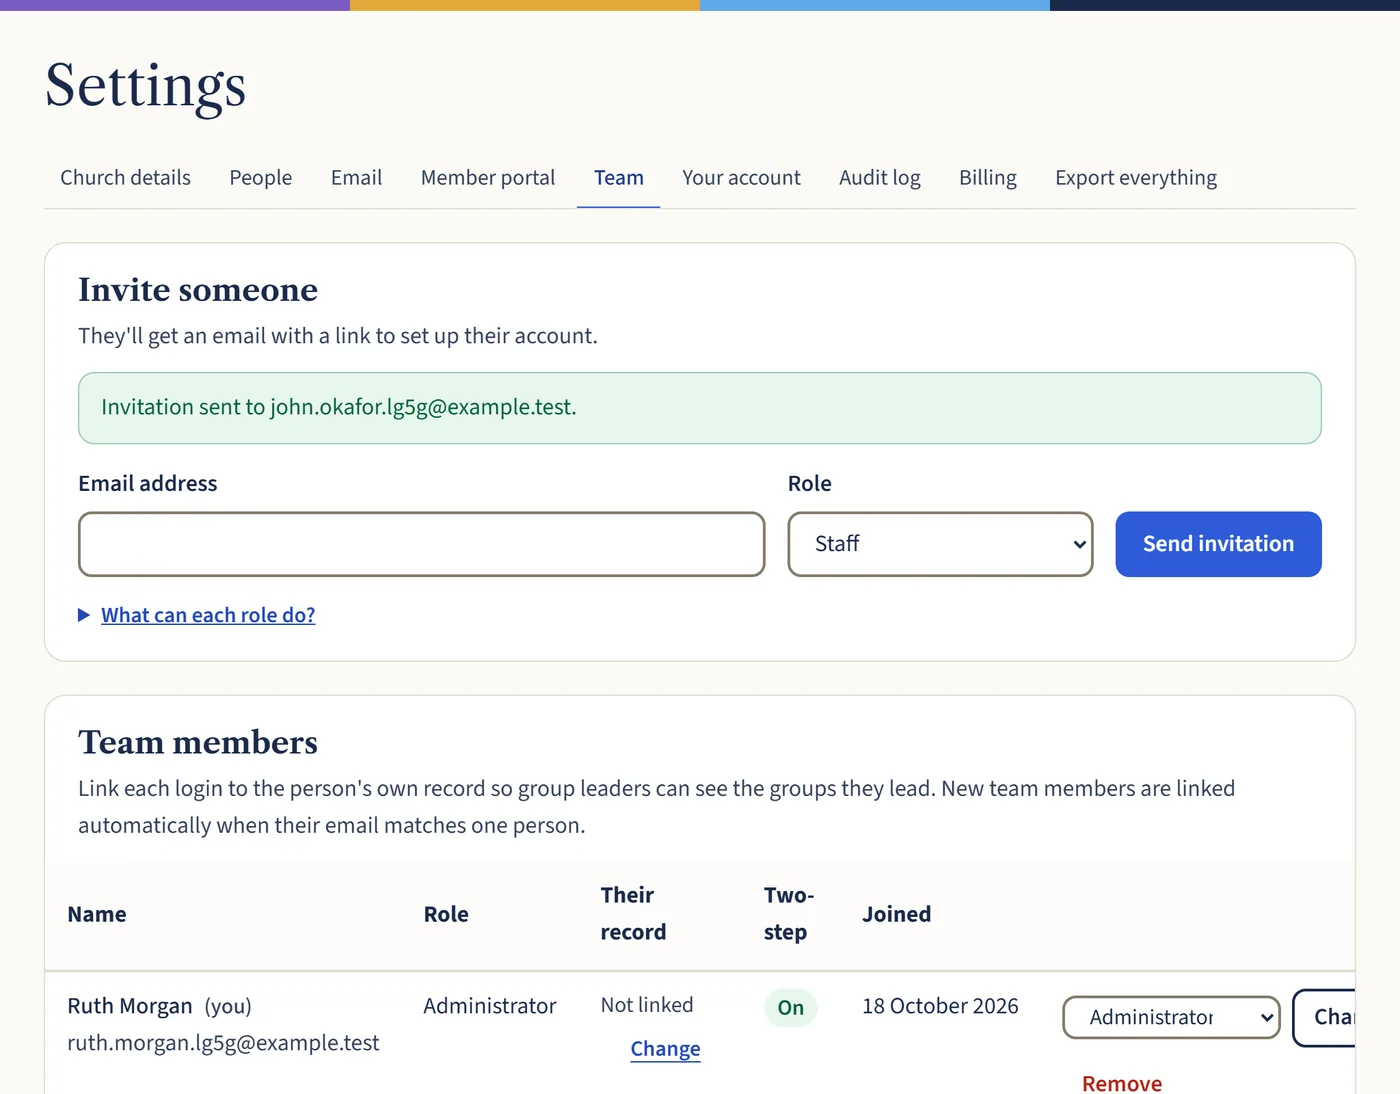This screenshot has width=1400, height=1094.
Task: Open the 'What can each role do?' link
Action: (208, 615)
